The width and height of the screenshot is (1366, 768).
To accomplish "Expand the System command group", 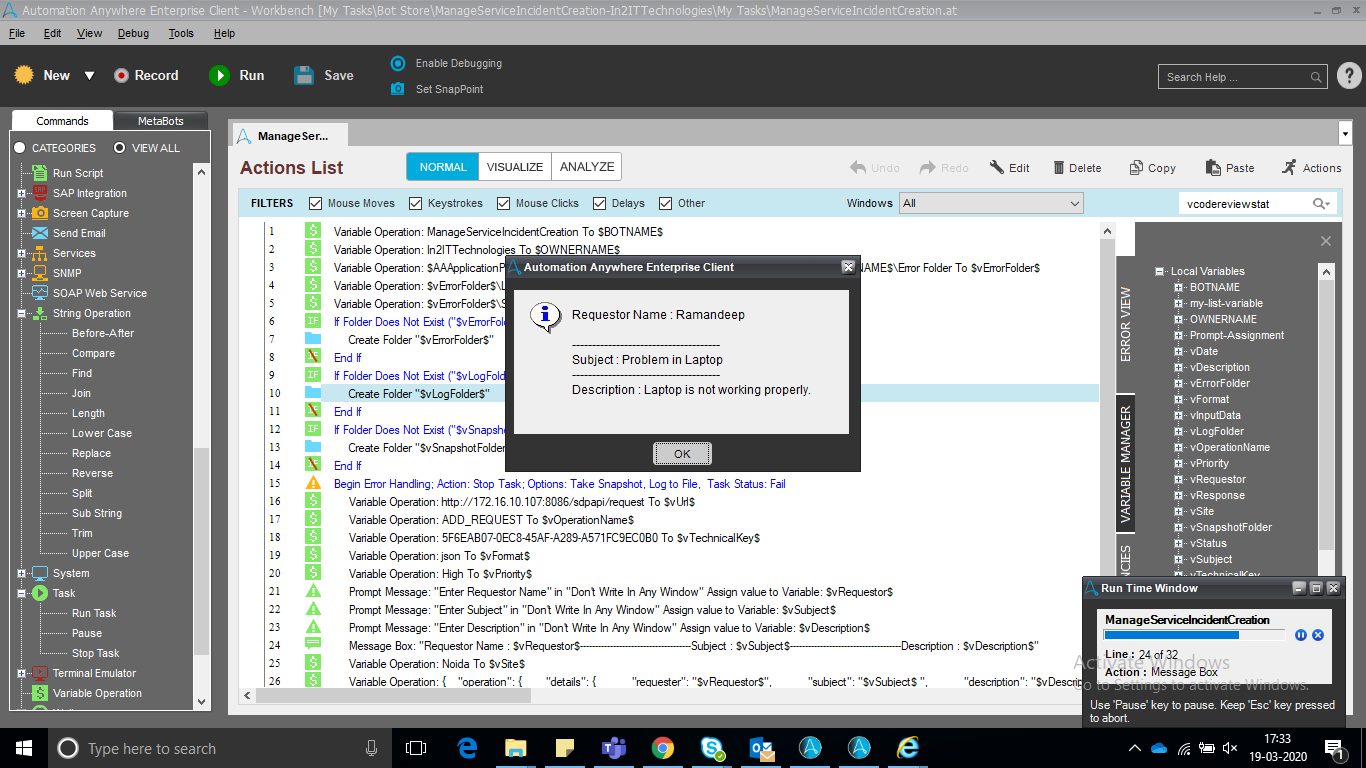I will pos(22,573).
